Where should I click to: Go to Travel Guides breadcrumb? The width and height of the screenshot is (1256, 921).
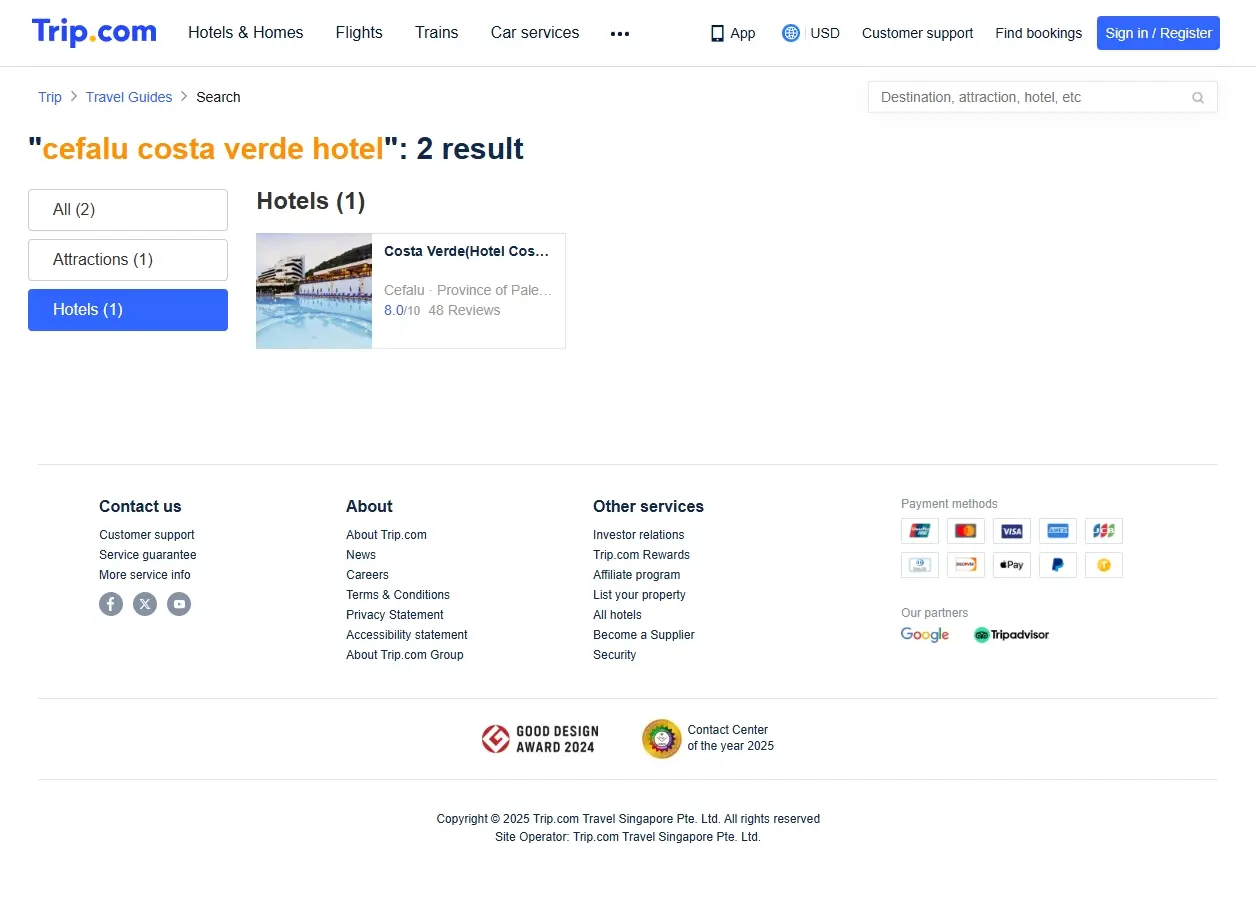pyautogui.click(x=129, y=97)
